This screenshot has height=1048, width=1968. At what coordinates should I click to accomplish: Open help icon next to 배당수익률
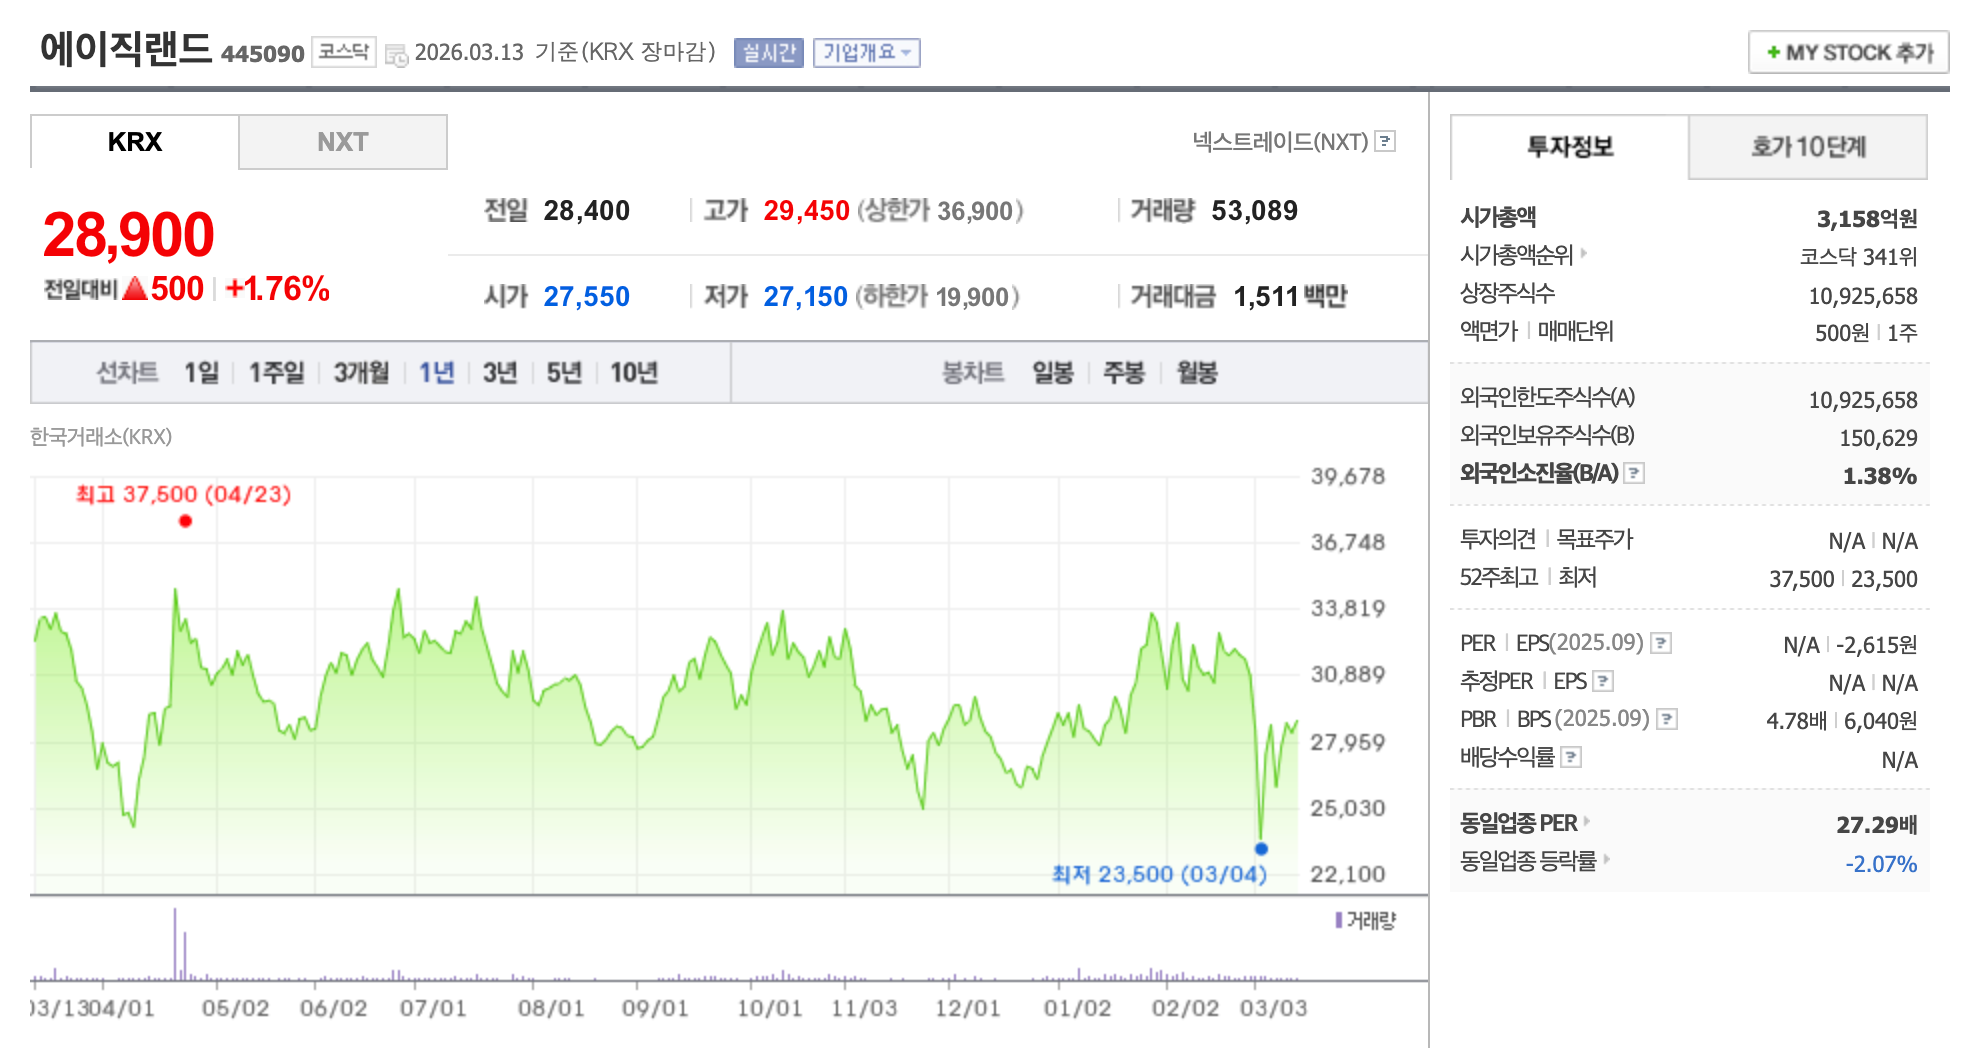pyautogui.click(x=1571, y=757)
